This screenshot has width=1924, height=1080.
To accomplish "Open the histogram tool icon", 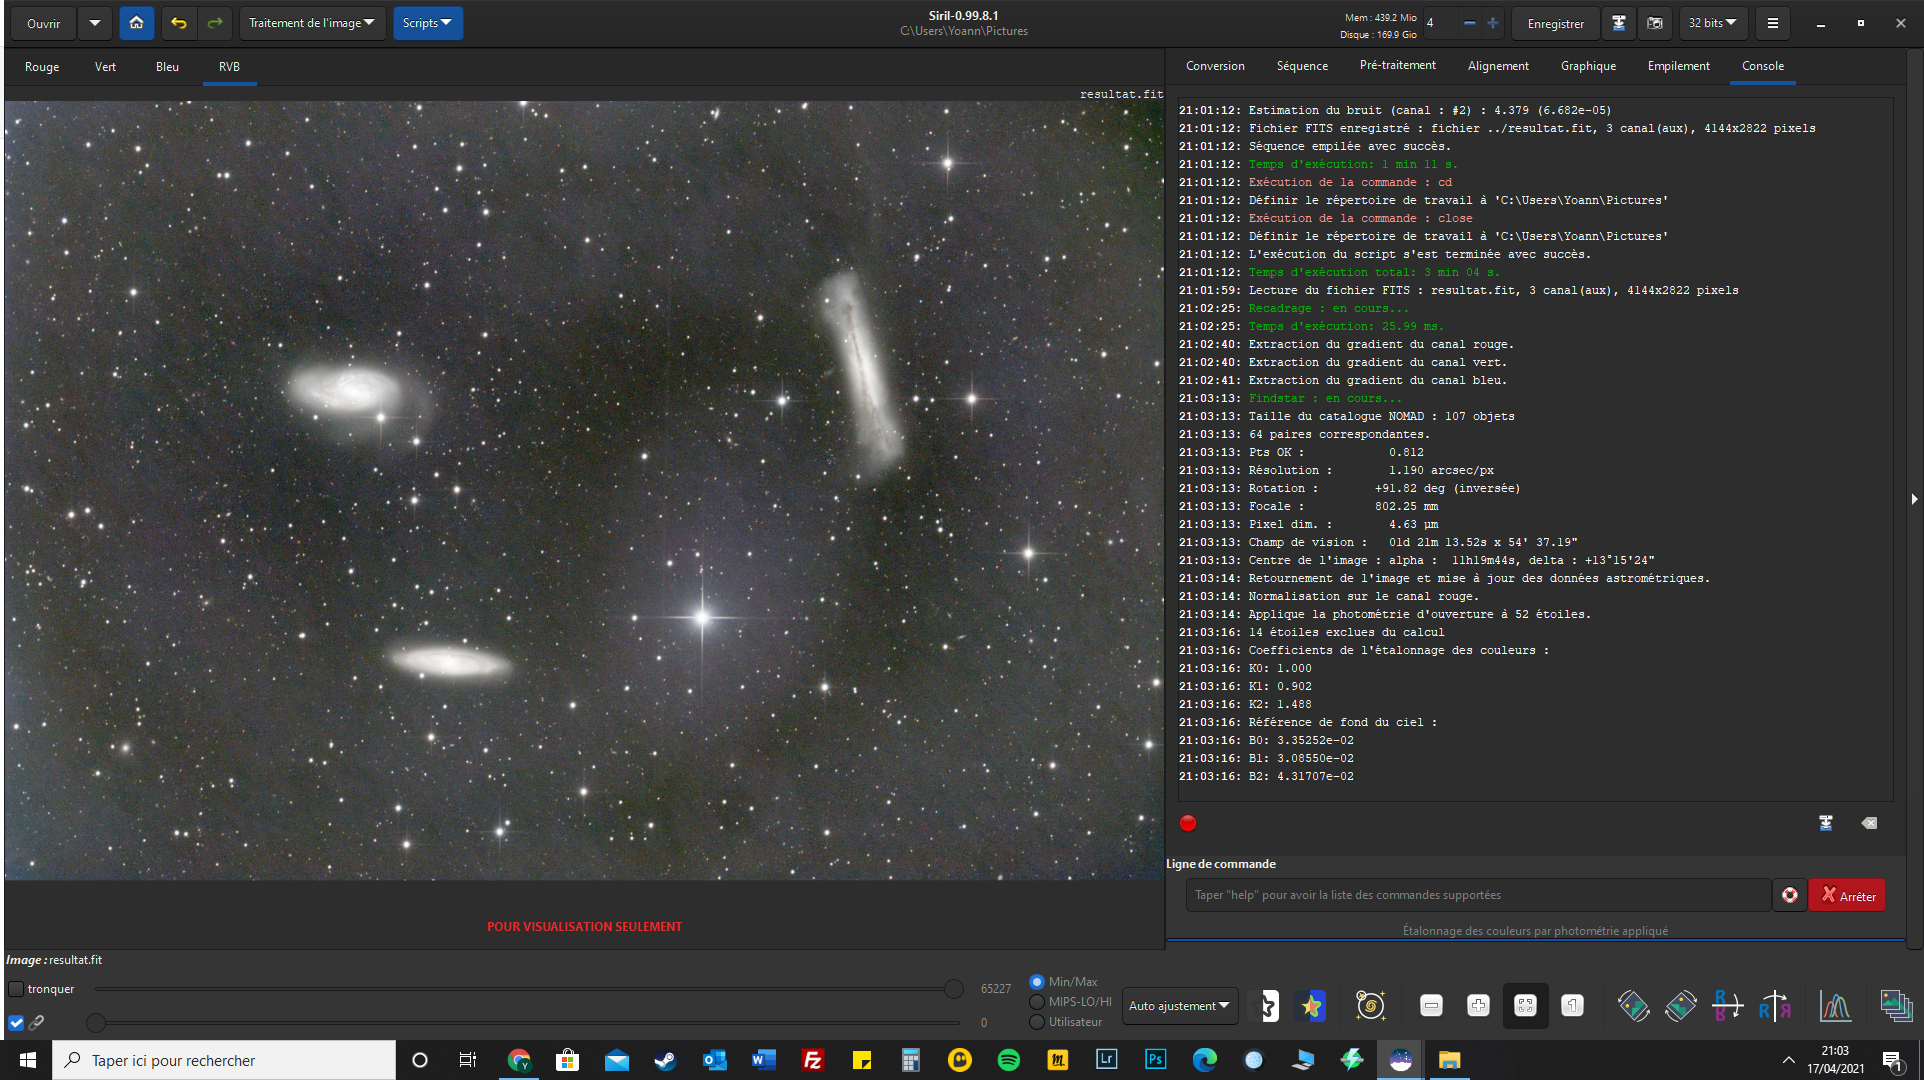I will point(1834,1005).
